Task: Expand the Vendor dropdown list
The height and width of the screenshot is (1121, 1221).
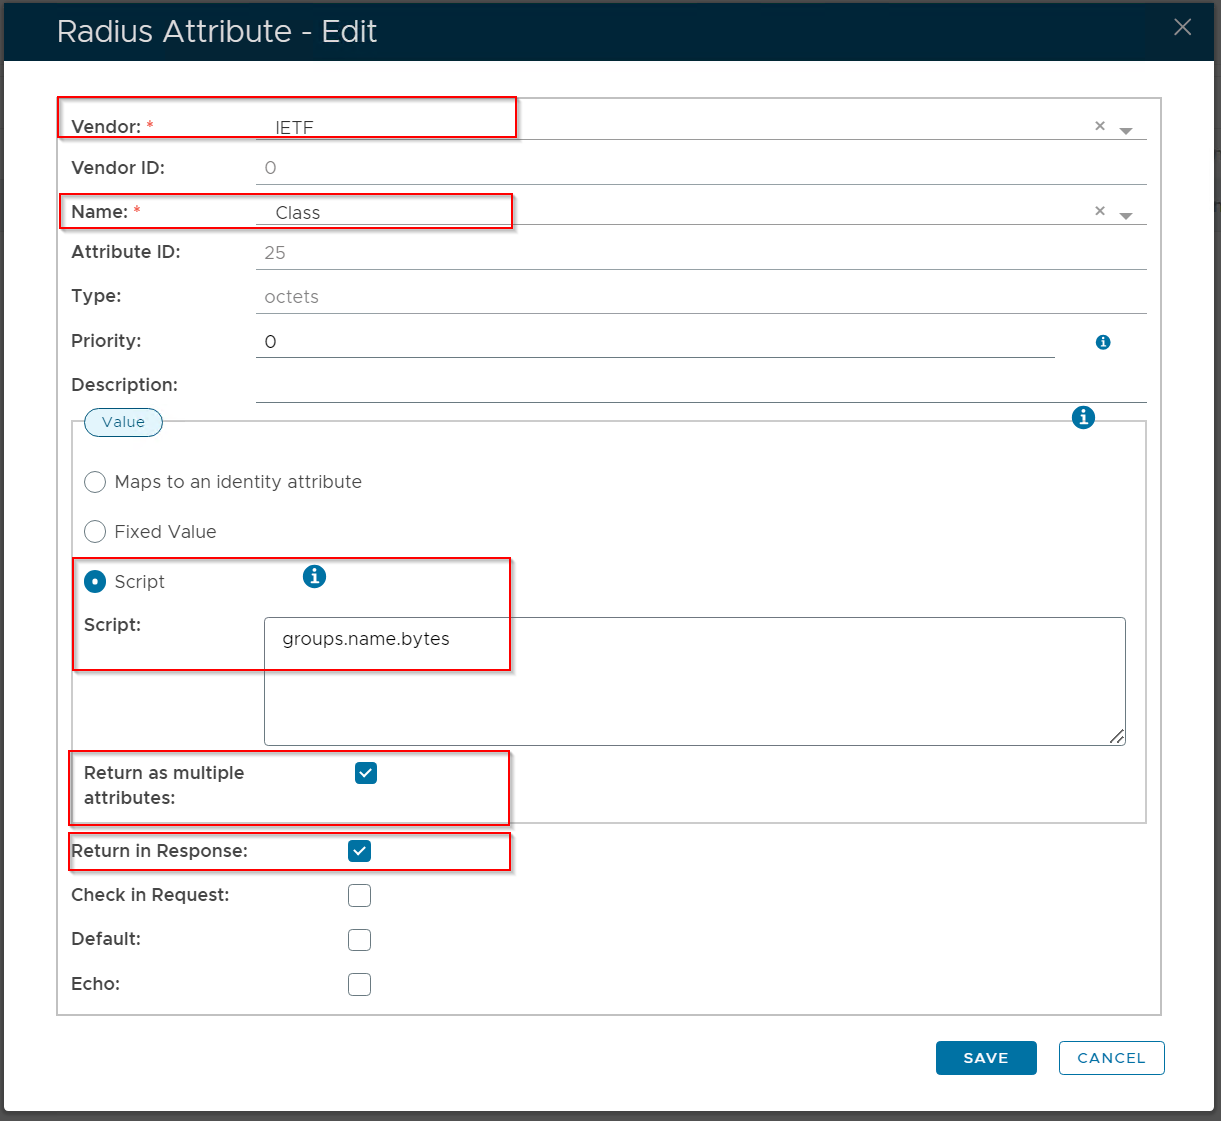Action: tap(1126, 131)
